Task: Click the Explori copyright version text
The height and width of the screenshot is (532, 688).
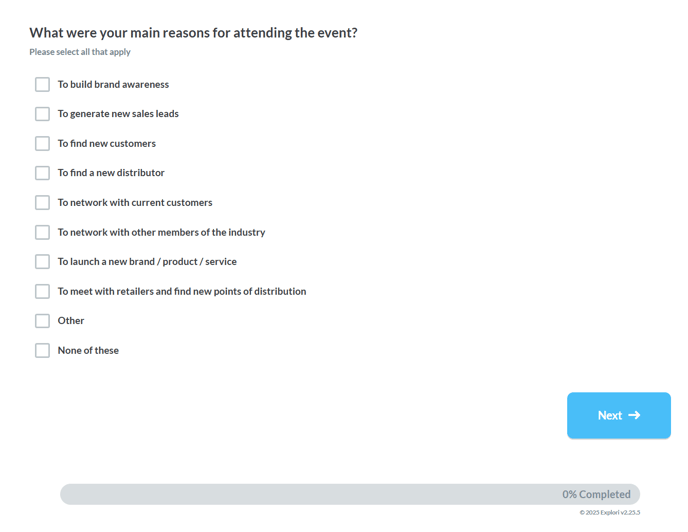Action: 609,512
